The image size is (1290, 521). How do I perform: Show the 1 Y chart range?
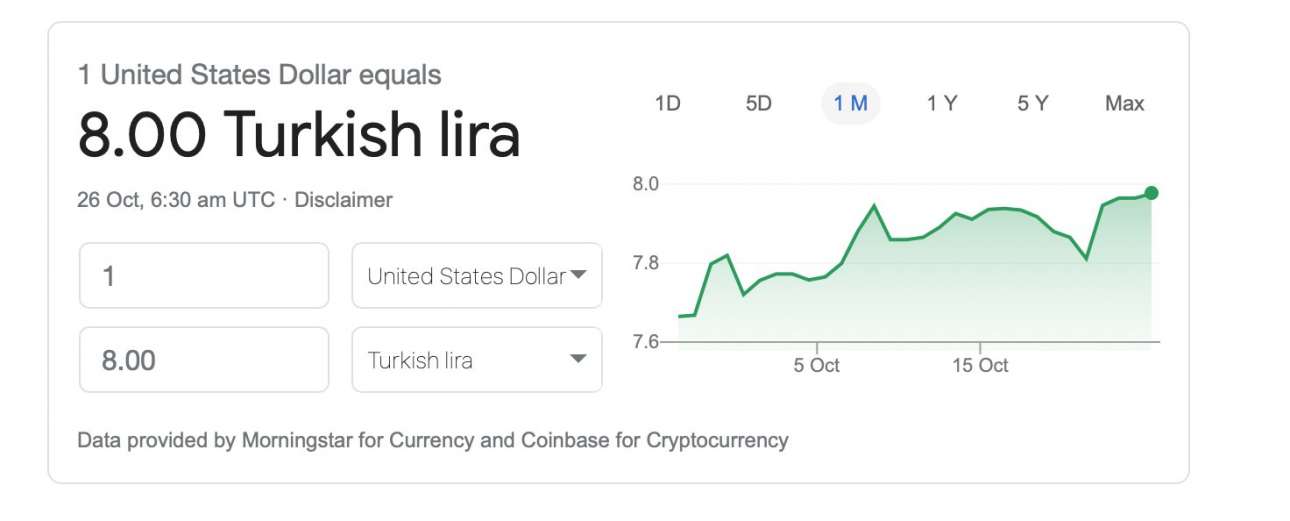point(941,104)
